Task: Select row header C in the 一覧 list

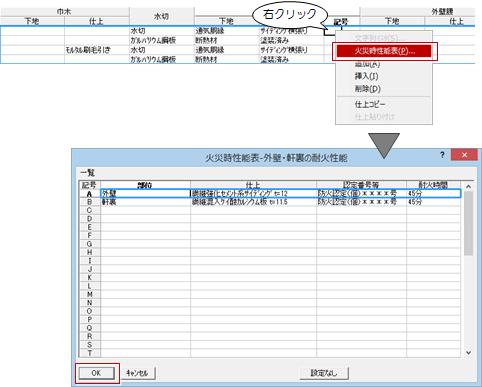Action: 89,210
